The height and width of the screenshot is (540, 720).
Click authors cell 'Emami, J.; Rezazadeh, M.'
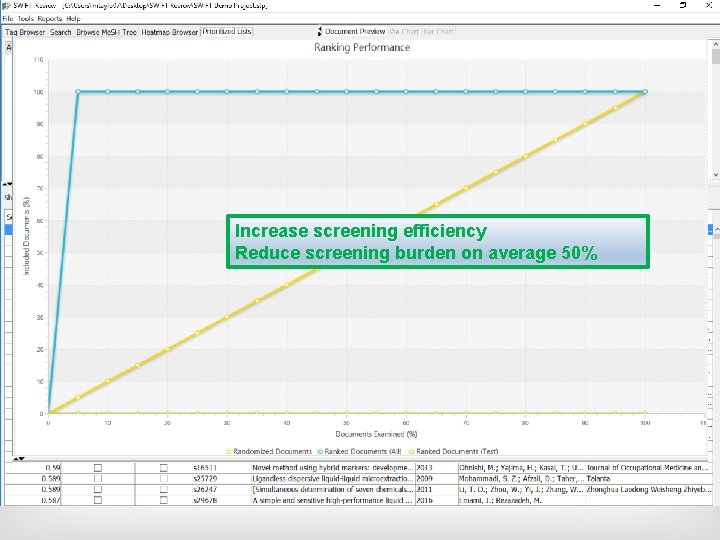tap(501, 500)
